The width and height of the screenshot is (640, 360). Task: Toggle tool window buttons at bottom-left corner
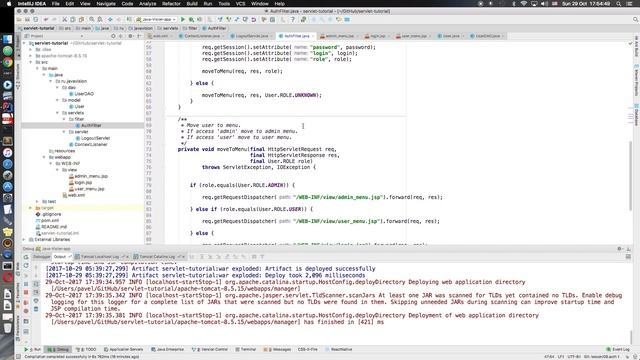tap(18, 357)
